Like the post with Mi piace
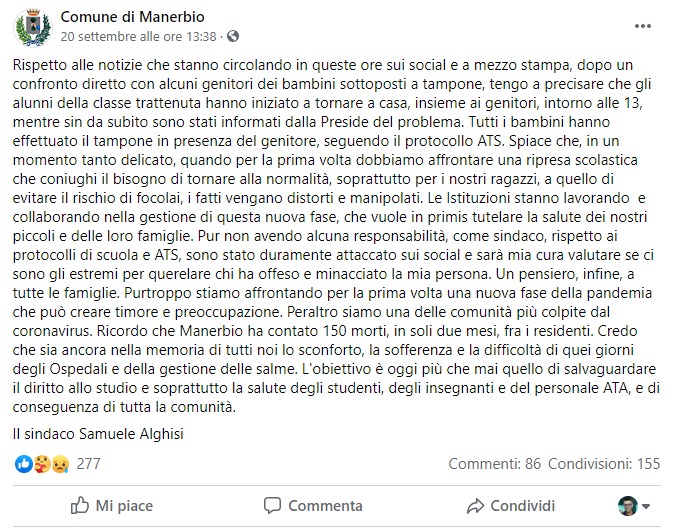 [112, 506]
